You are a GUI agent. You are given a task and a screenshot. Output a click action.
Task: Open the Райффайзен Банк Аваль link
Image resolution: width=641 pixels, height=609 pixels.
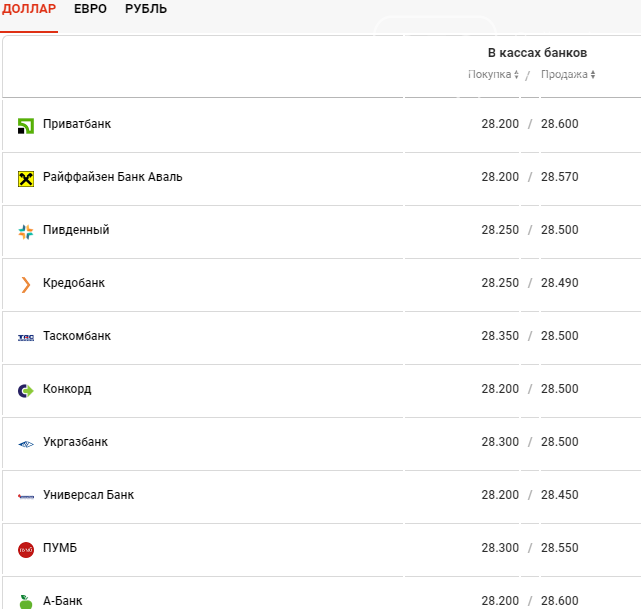[112, 177]
